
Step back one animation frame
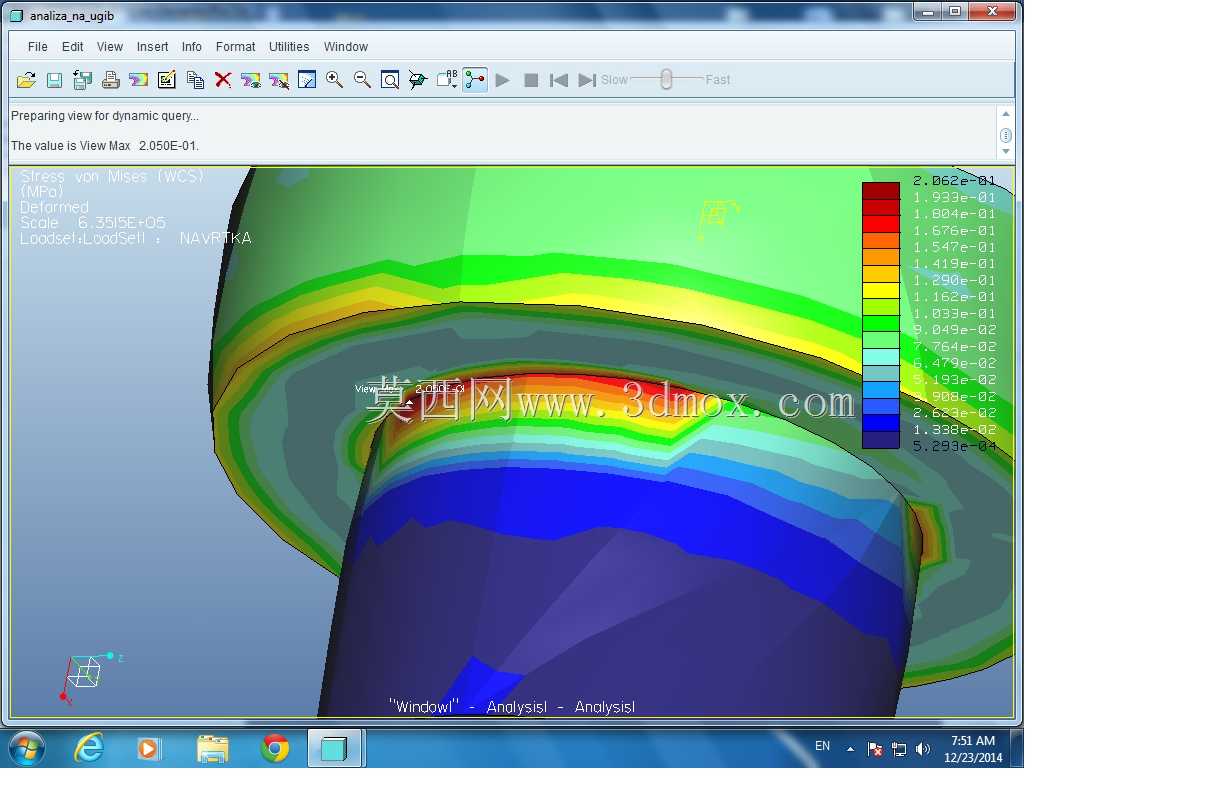tap(559, 80)
